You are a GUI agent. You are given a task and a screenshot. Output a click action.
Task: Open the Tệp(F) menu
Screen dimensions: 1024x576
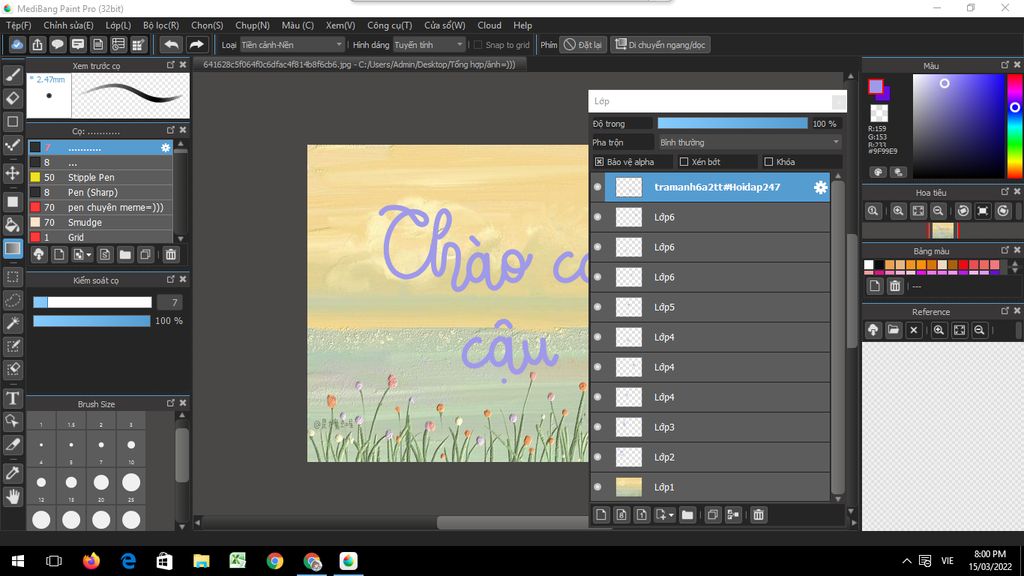[18, 25]
